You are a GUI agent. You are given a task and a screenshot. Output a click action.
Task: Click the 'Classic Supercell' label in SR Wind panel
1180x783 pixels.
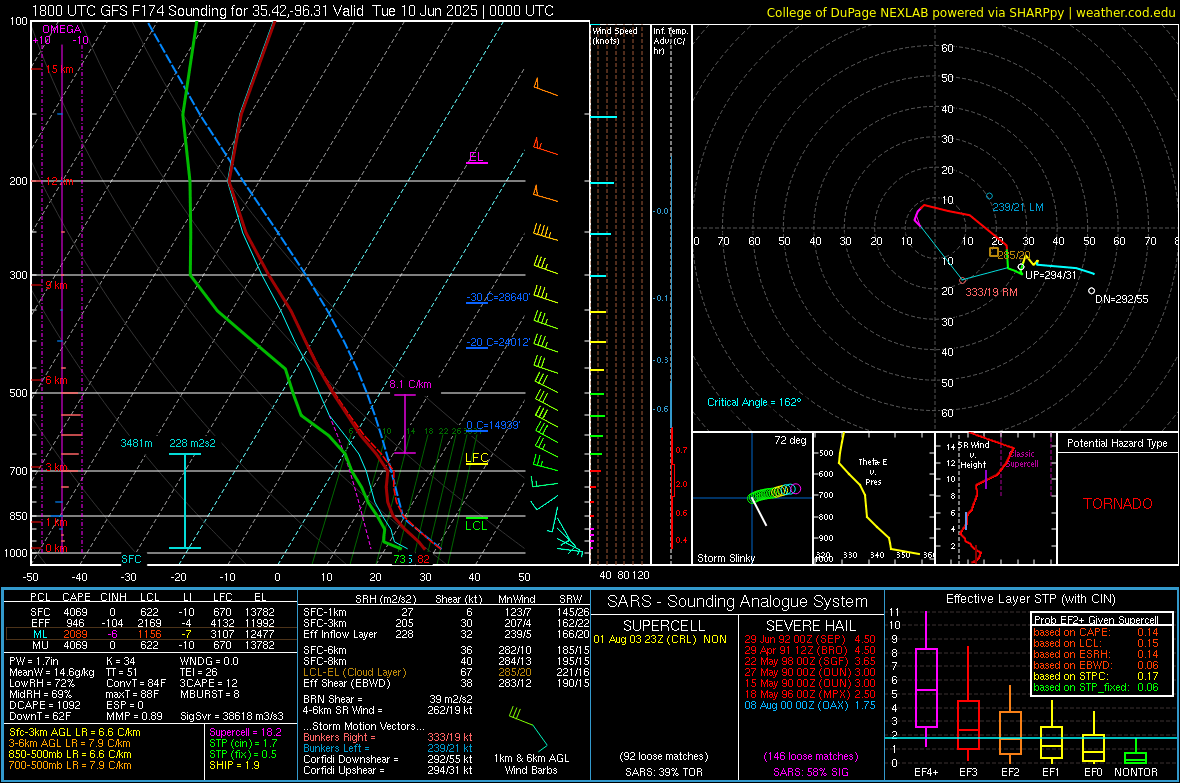(x=1022, y=459)
